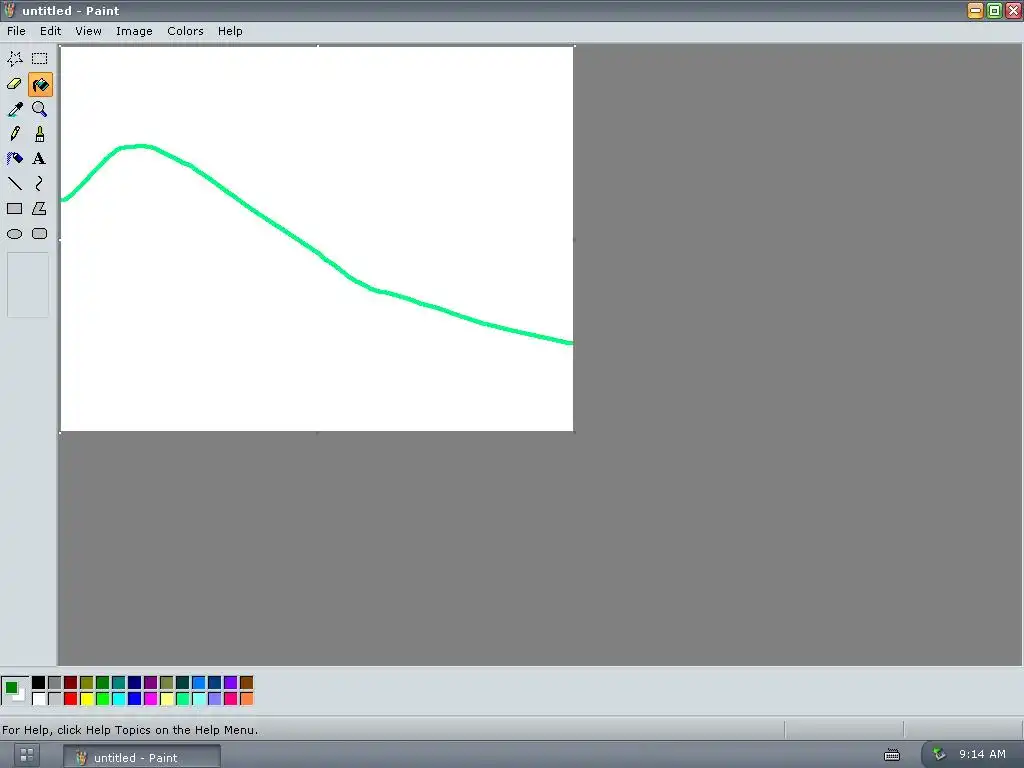The image size is (1024, 768).
Task: Close the Paint window
Action: click(x=1013, y=10)
